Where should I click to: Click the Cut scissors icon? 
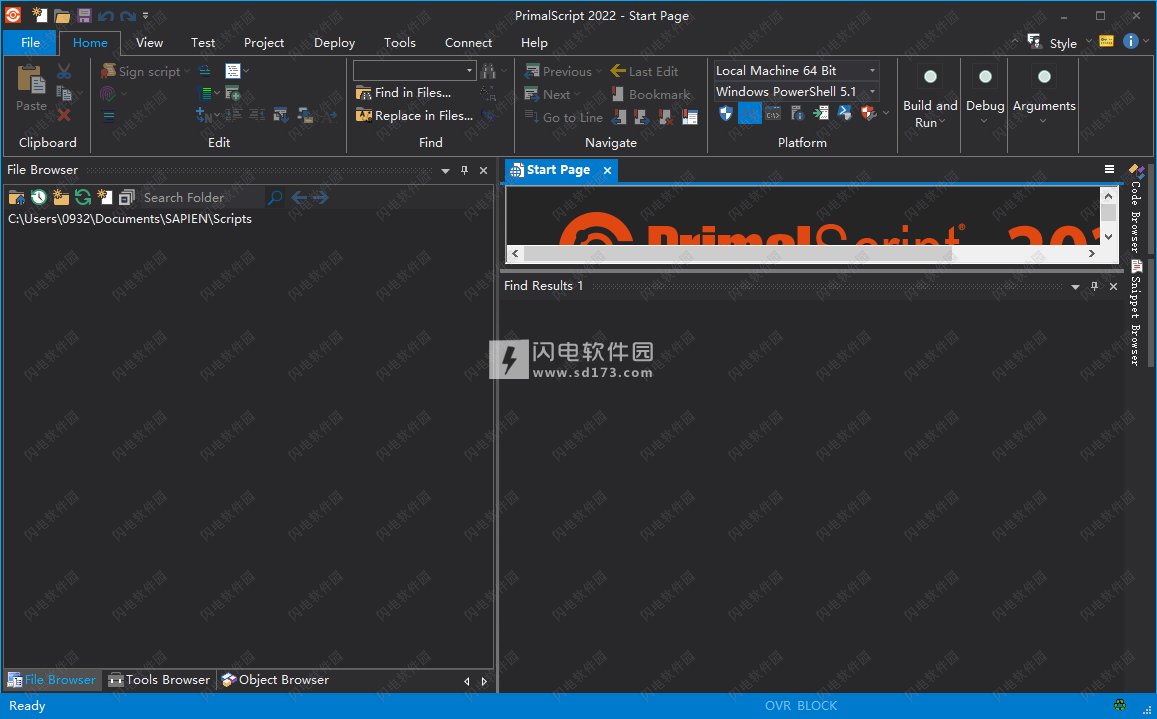[x=64, y=72]
